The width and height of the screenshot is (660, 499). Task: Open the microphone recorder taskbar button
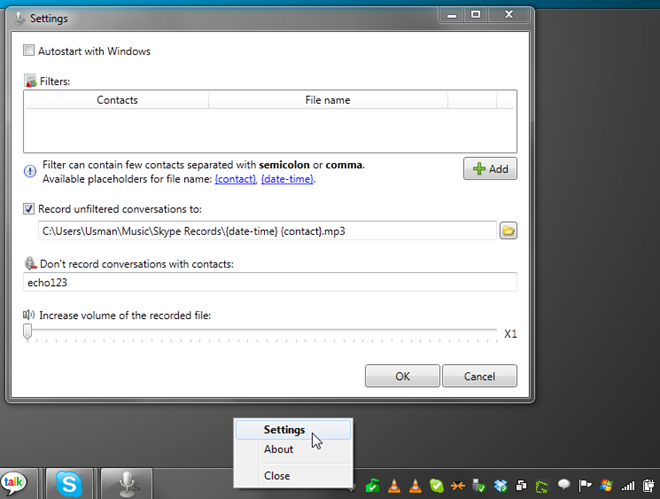[127, 483]
